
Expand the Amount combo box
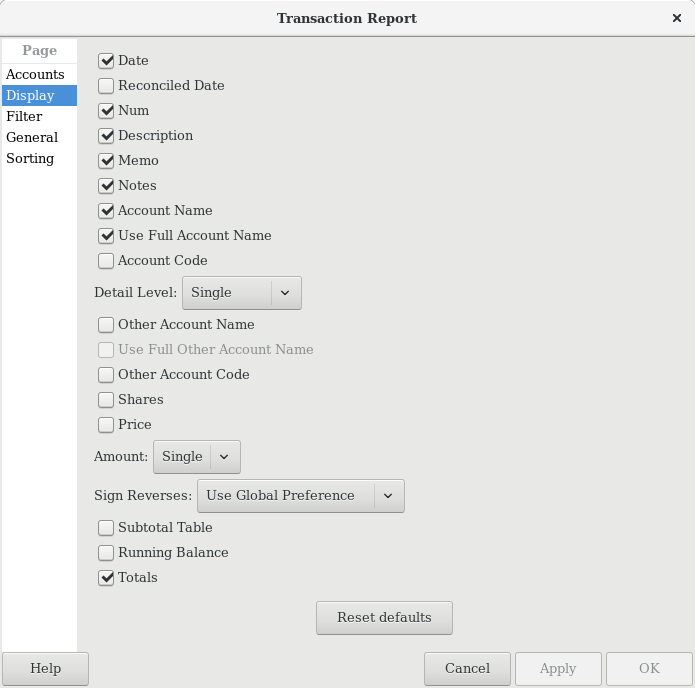(196, 457)
